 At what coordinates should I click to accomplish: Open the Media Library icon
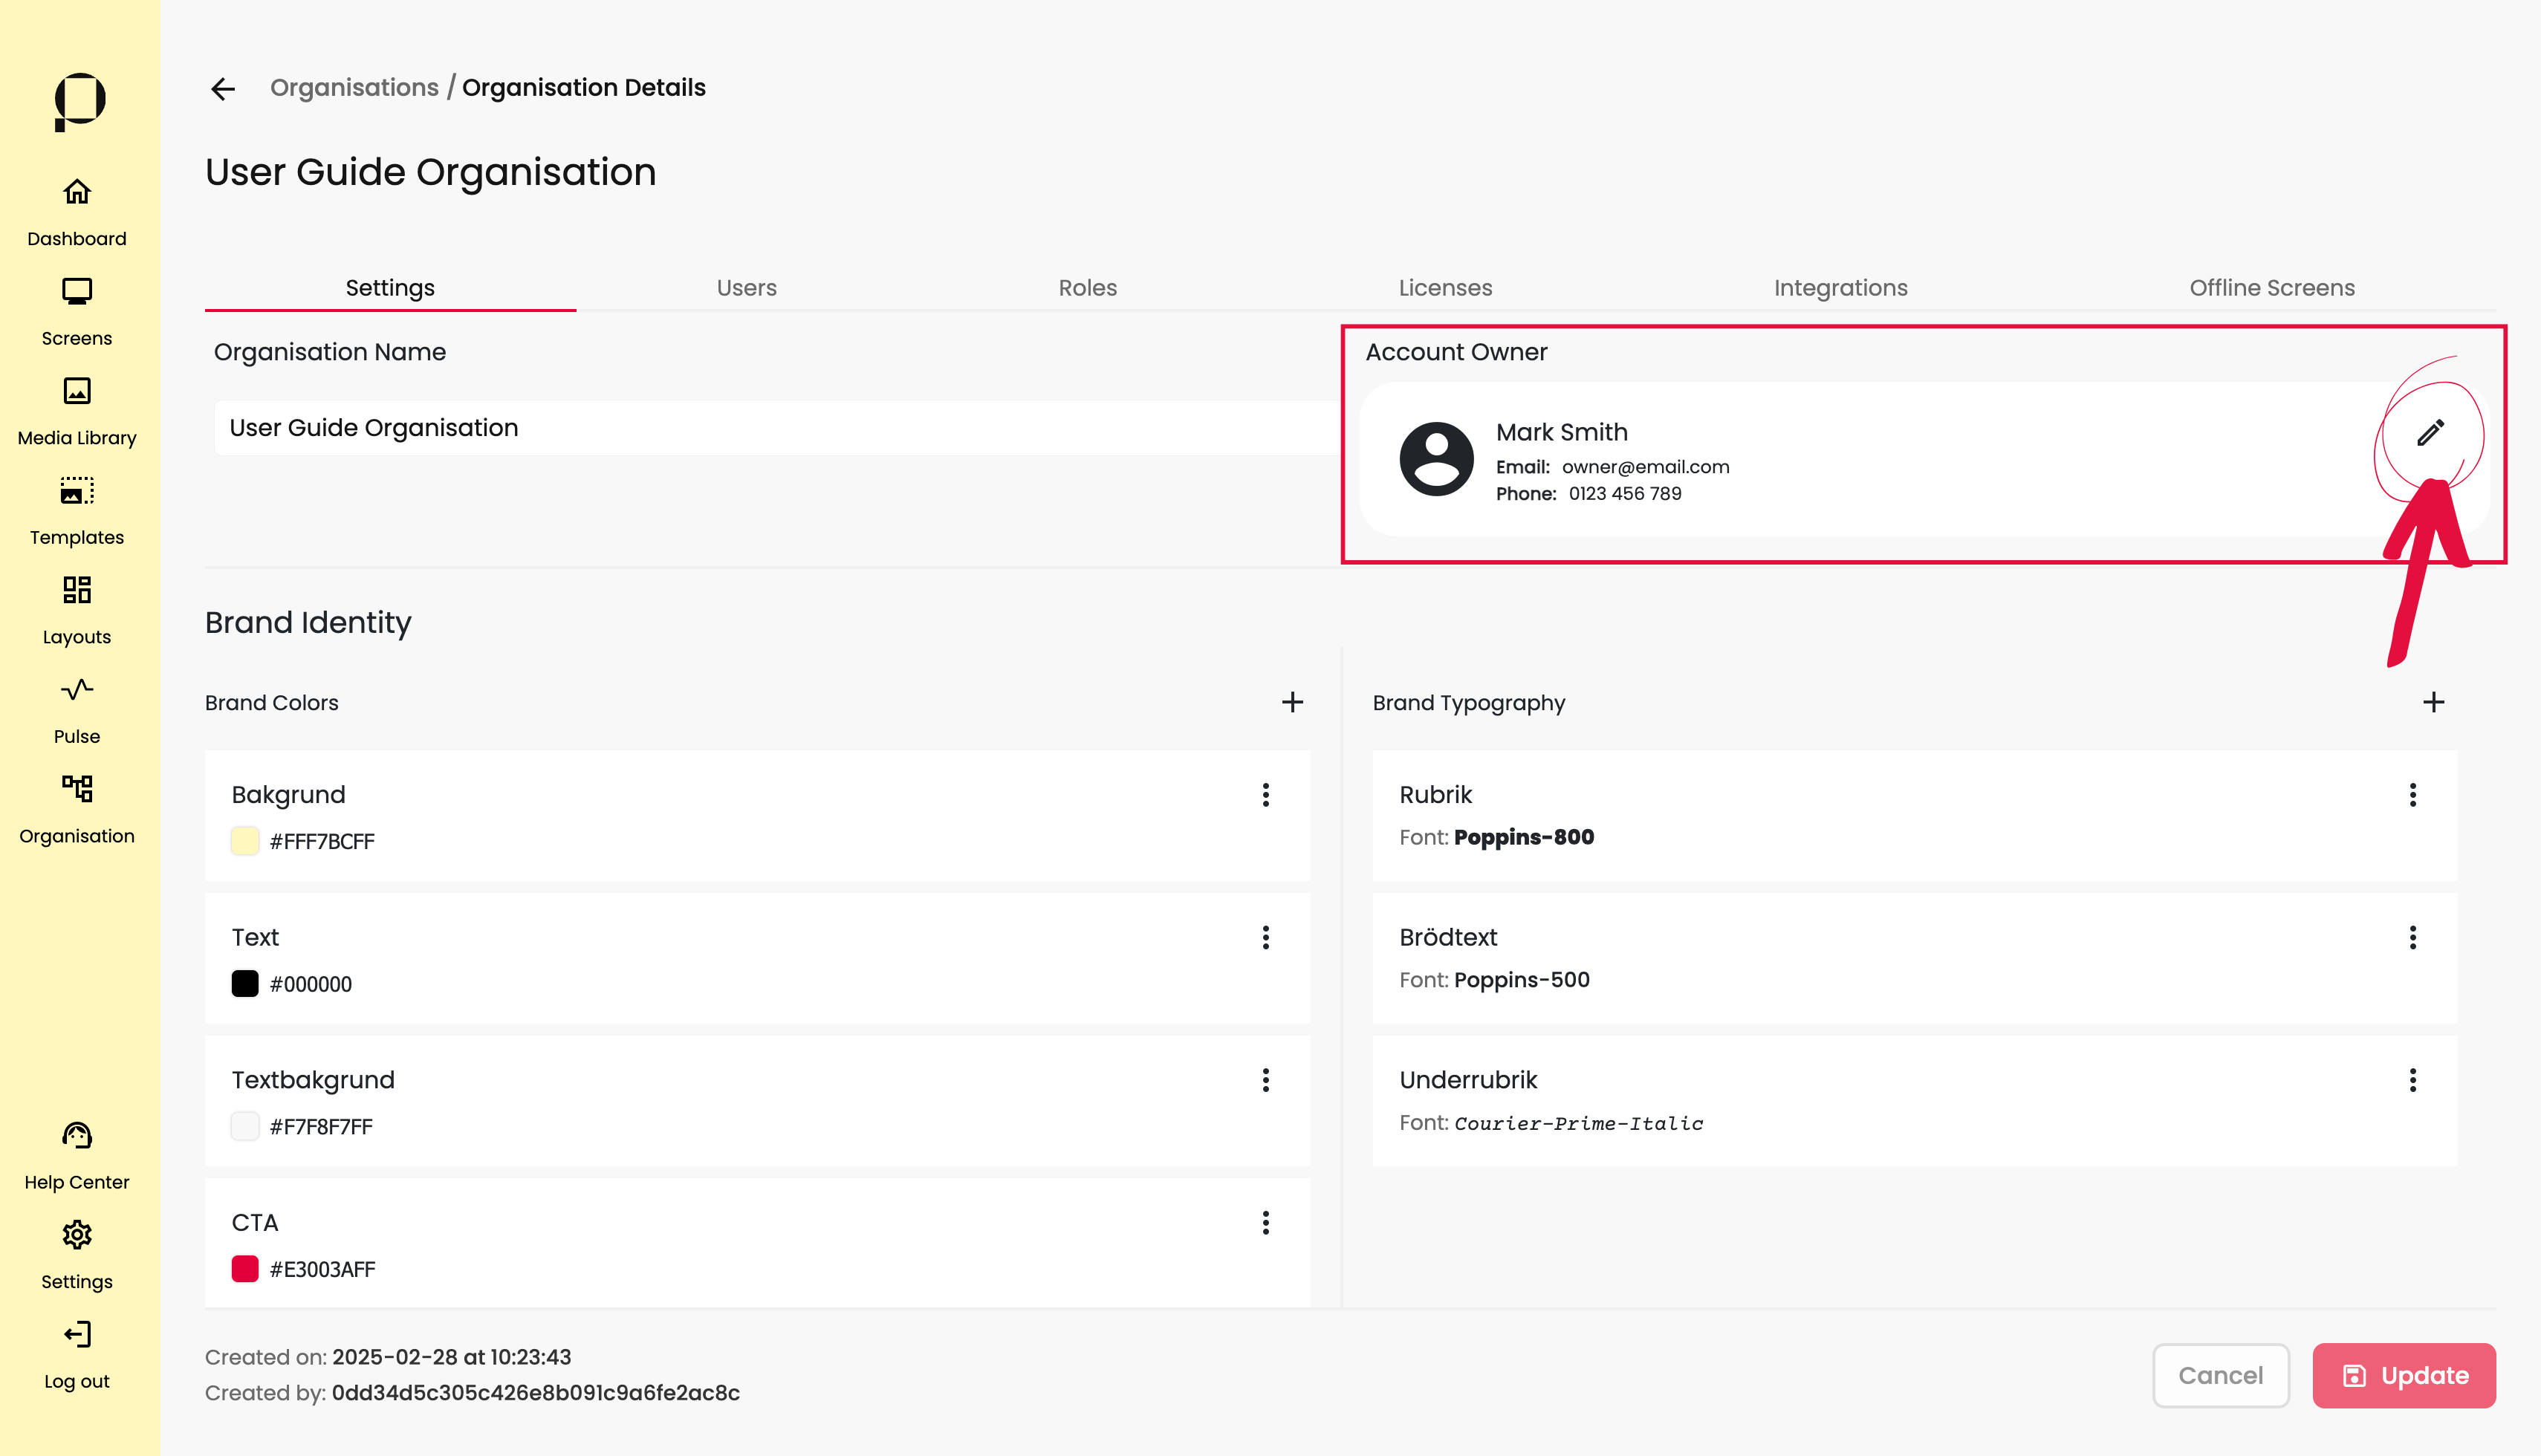(x=77, y=391)
